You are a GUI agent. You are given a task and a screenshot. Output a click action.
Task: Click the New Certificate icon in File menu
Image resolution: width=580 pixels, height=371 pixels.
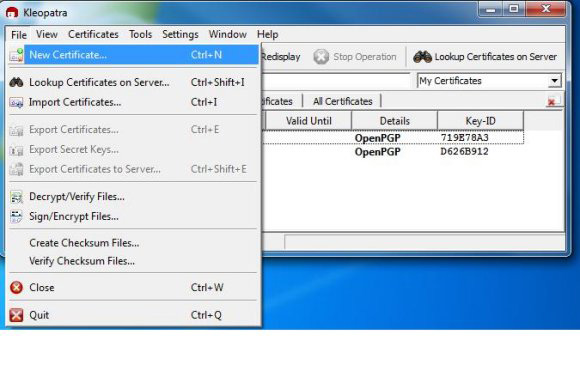pyautogui.click(x=16, y=55)
